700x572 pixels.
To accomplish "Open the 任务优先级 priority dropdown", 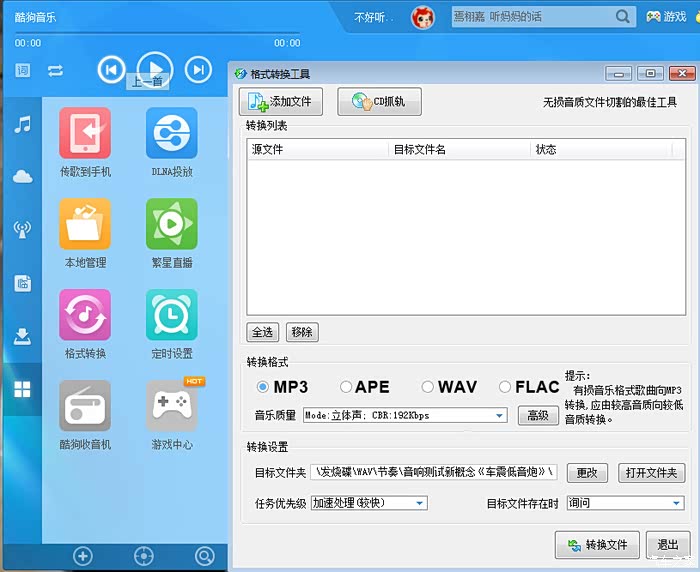I will pyautogui.click(x=420, y=503).
